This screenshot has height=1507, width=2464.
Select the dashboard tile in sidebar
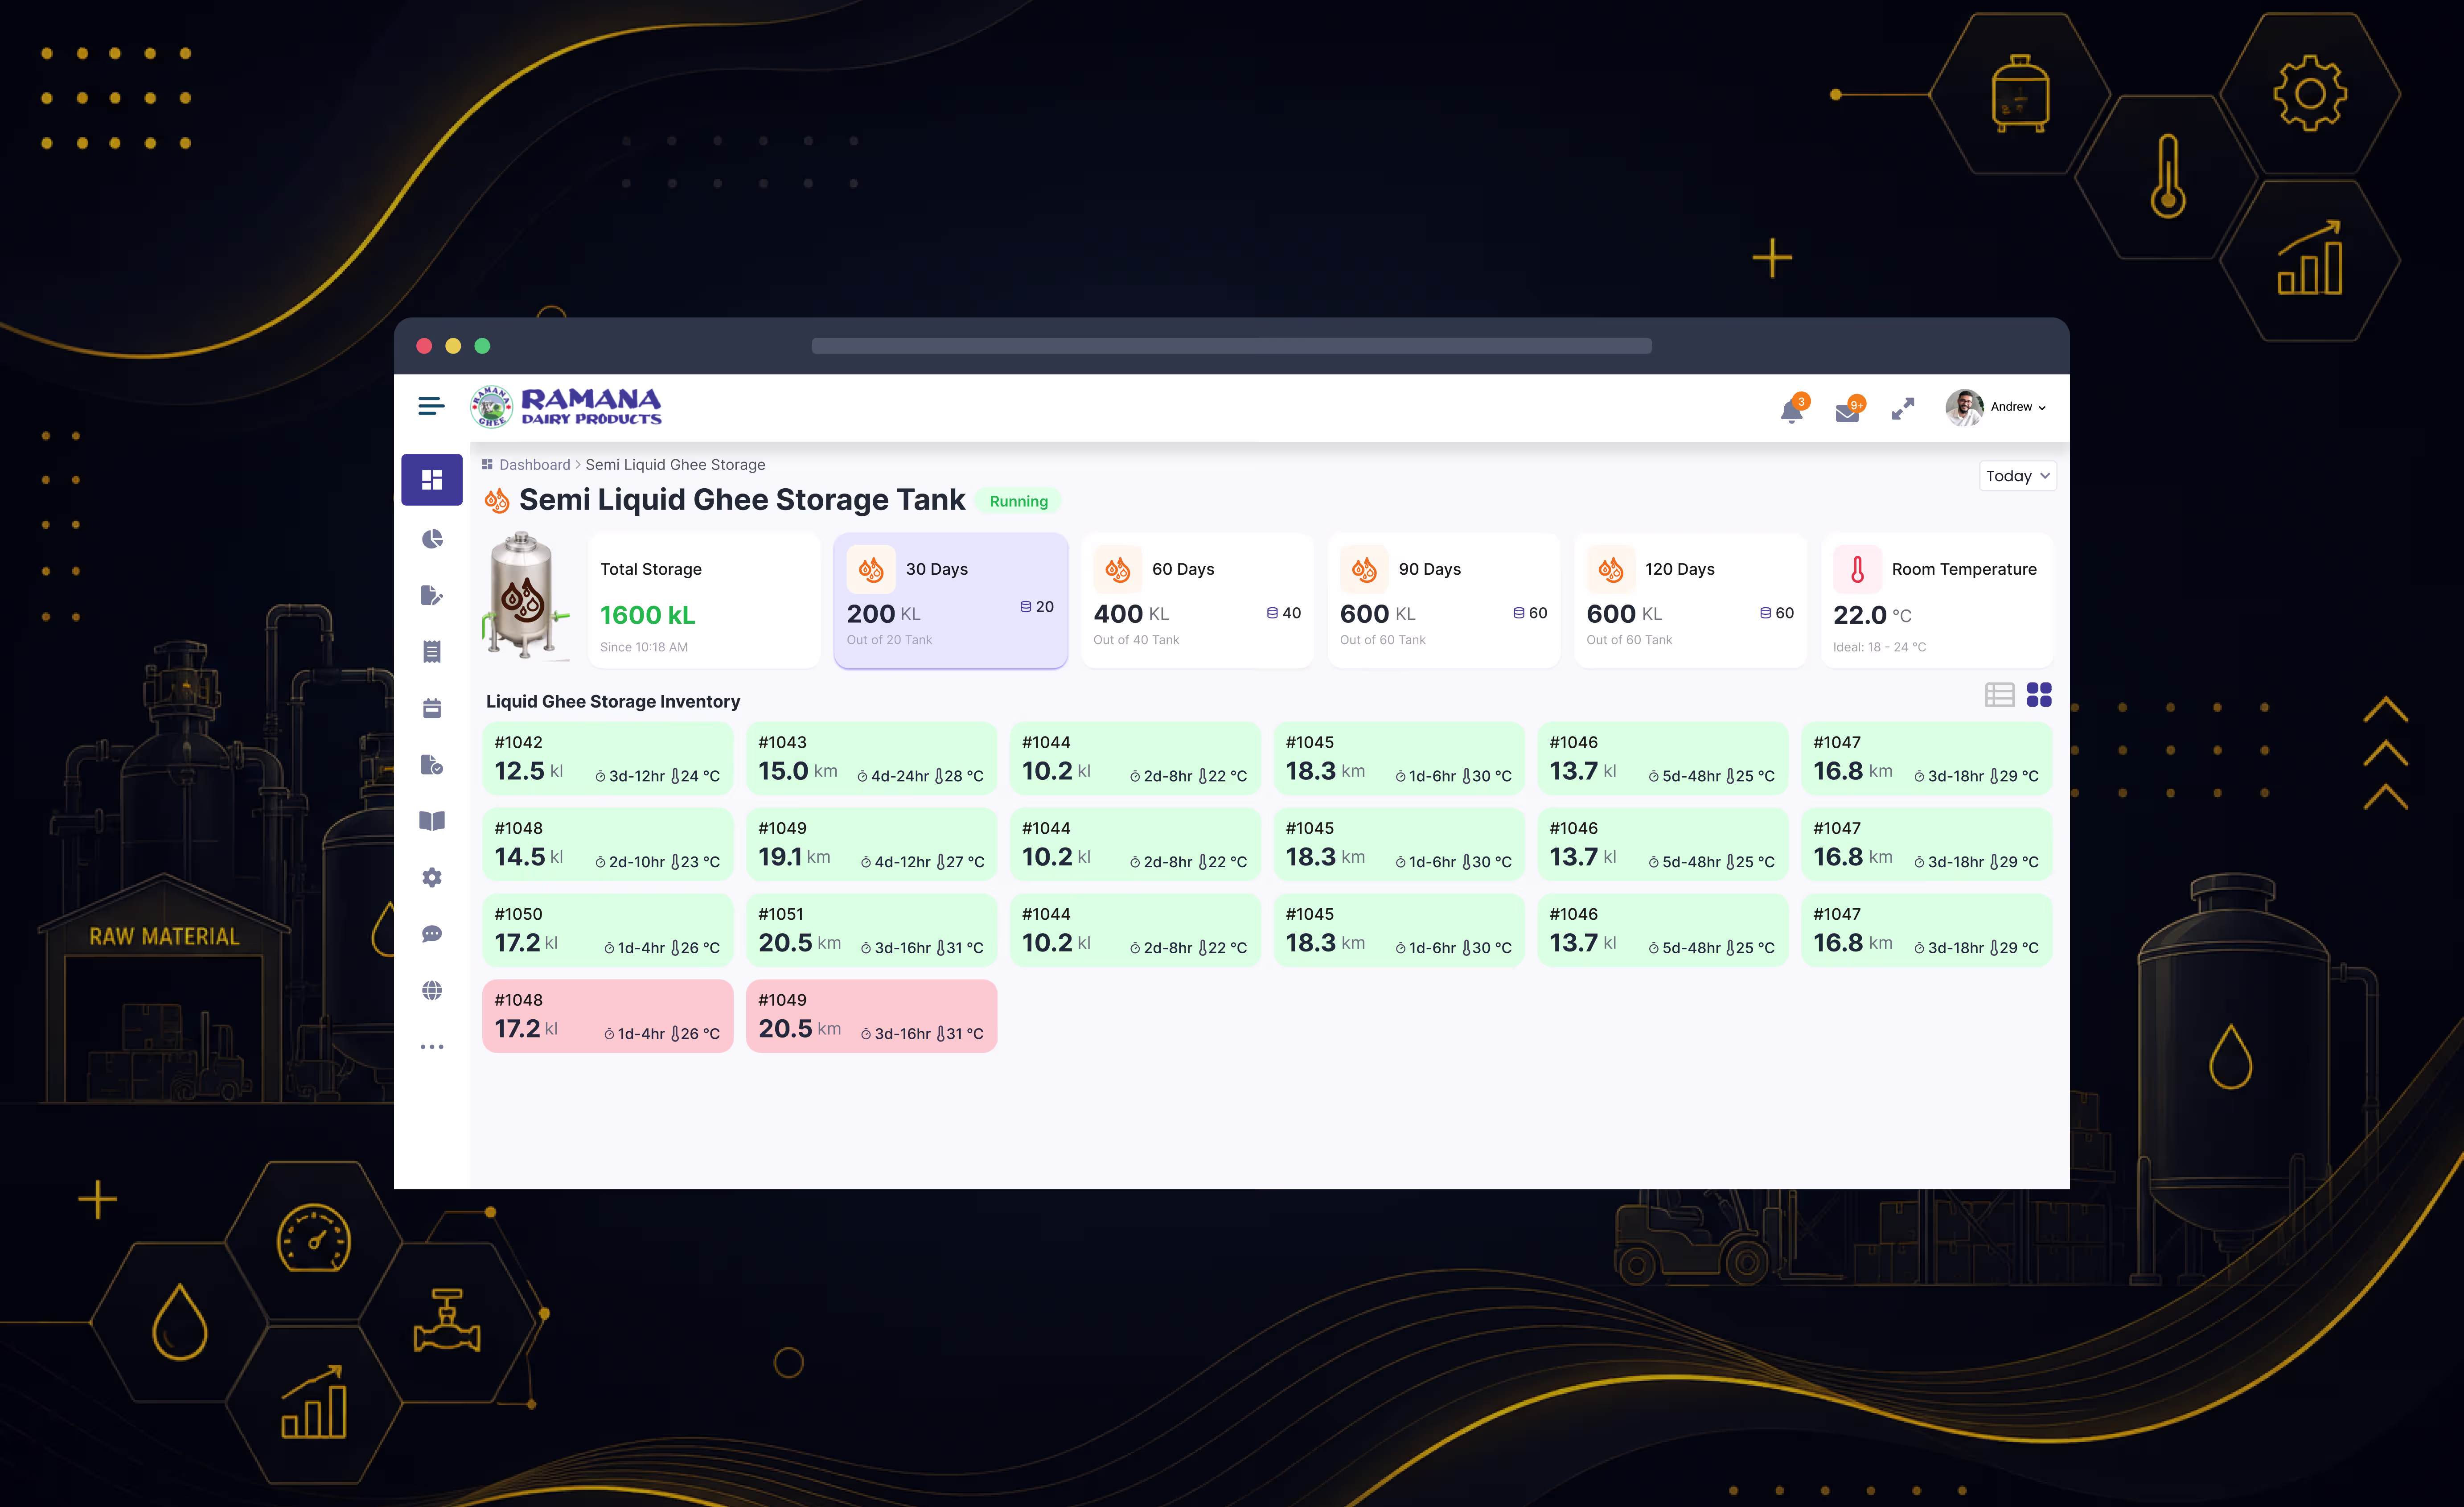(432, 480)
